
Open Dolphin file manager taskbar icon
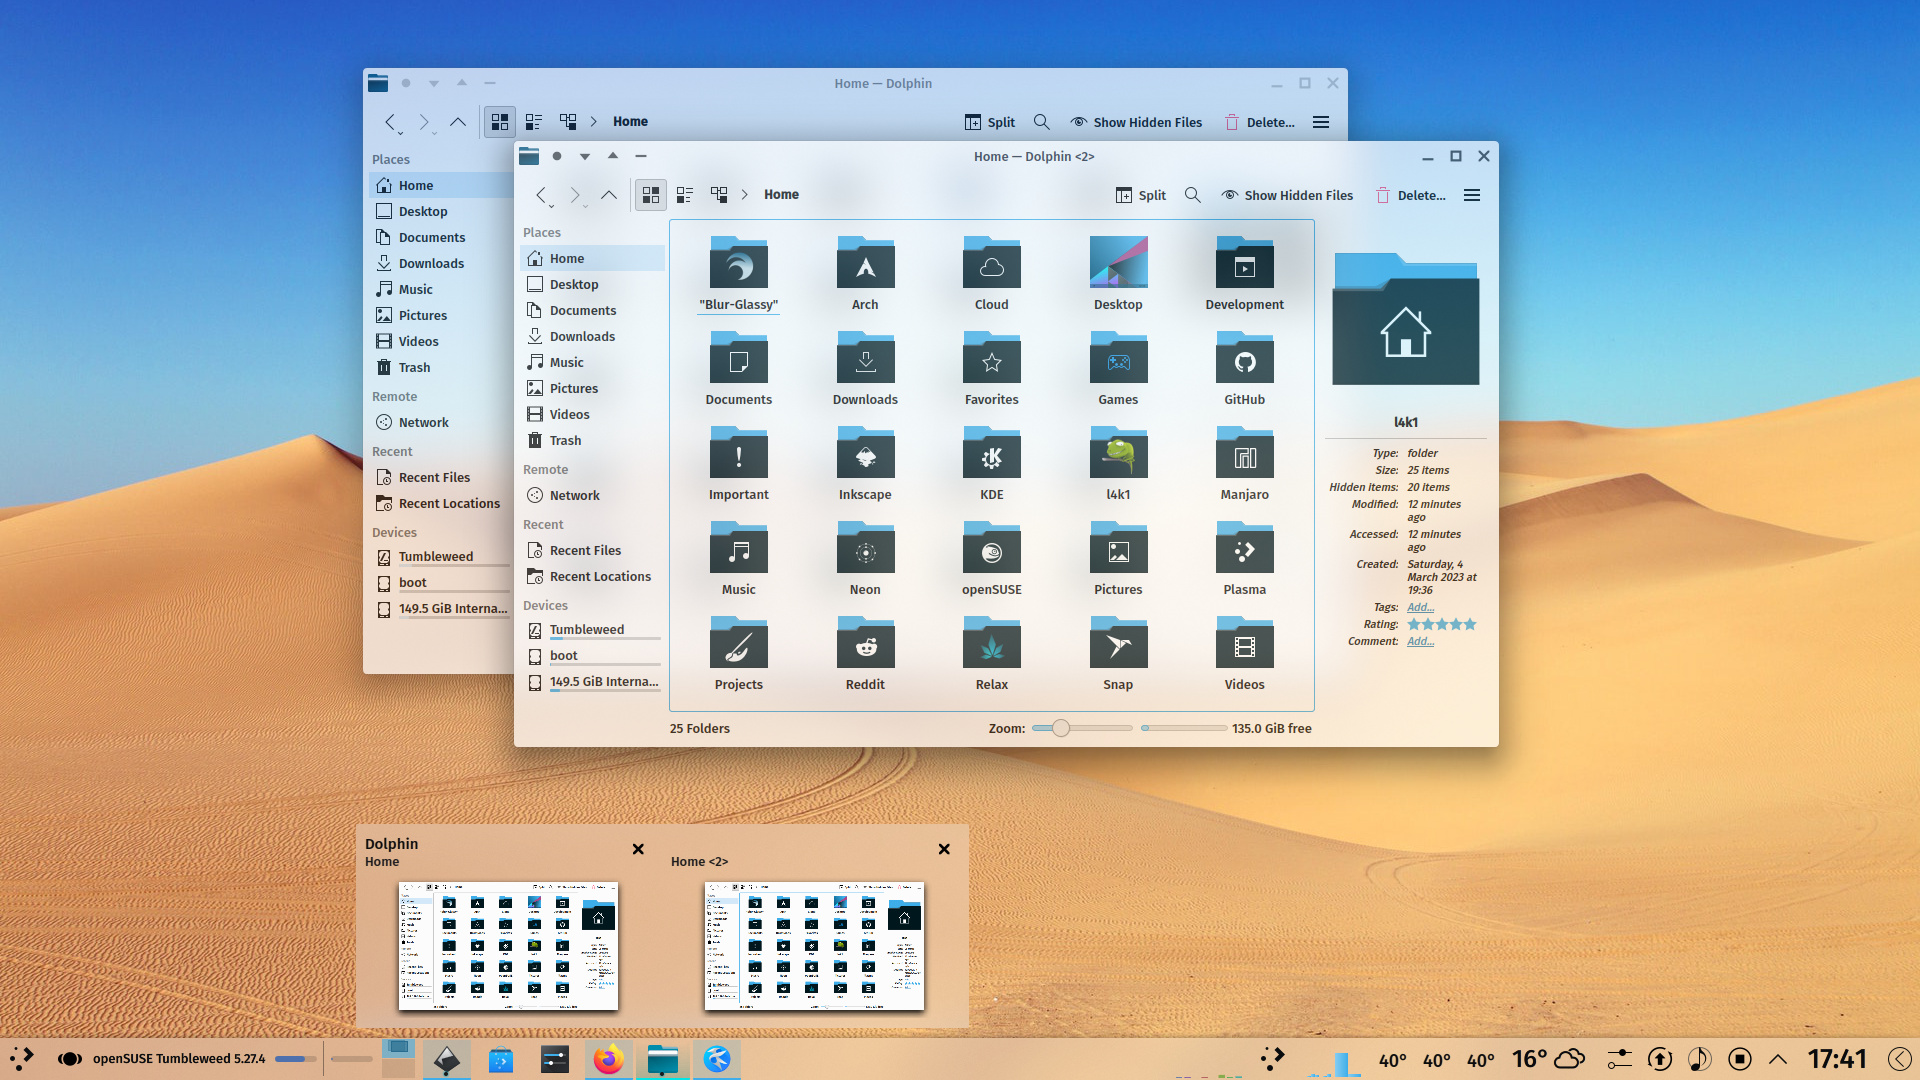[662, 1059]
